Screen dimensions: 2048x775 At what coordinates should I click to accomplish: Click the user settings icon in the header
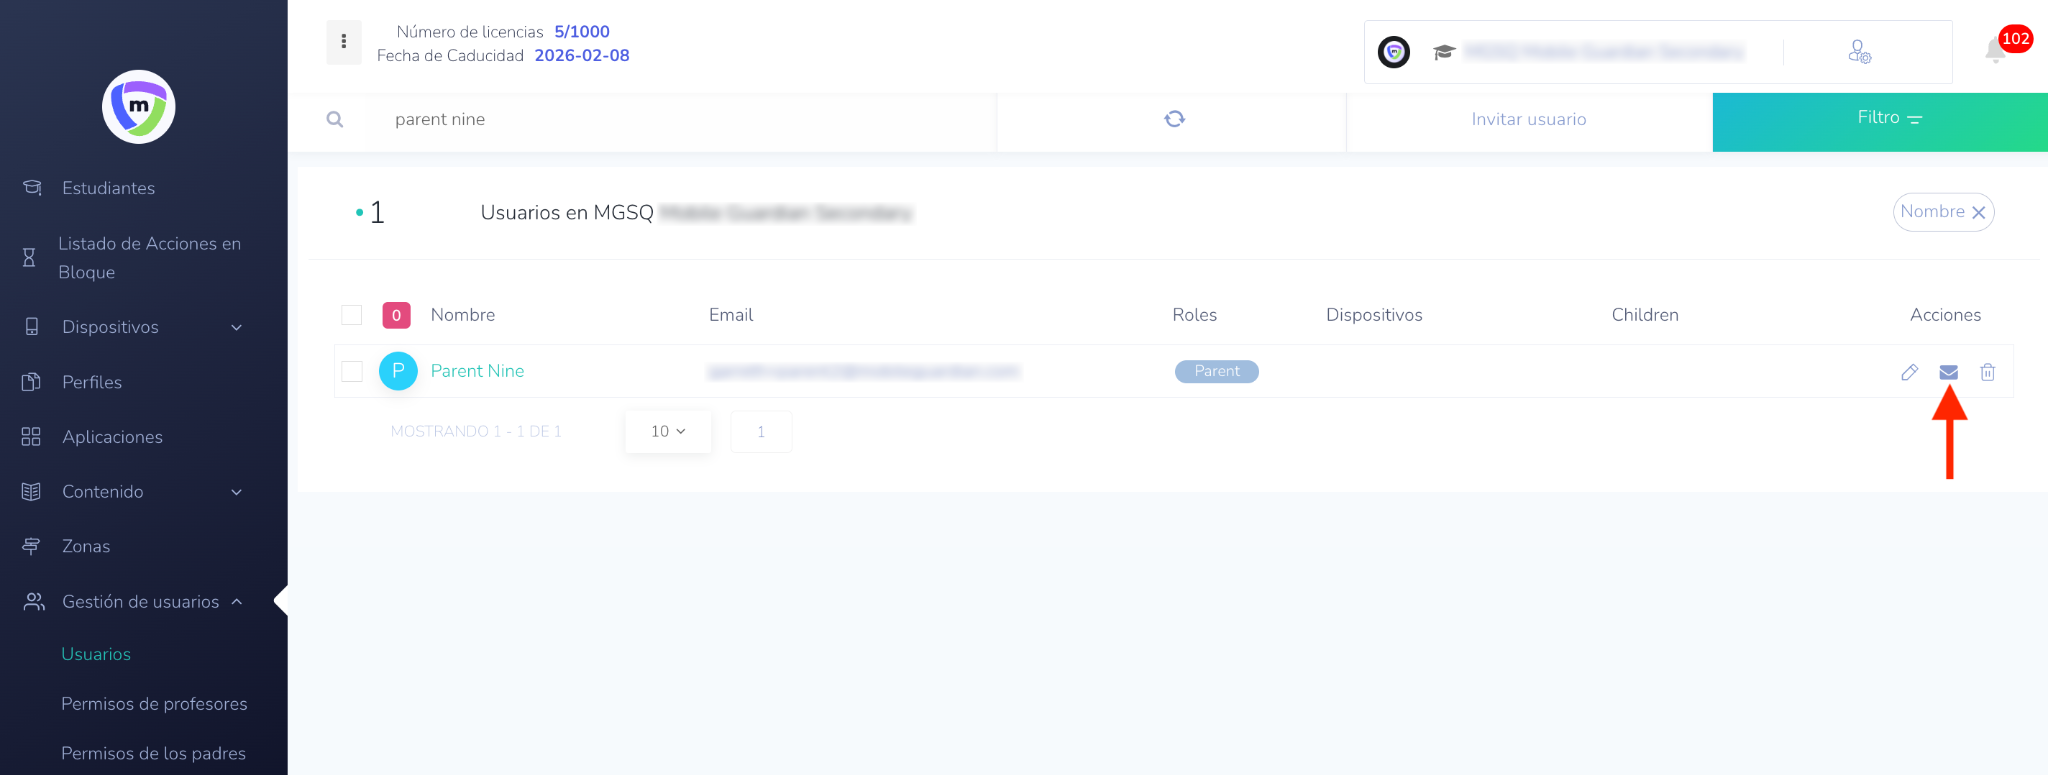tap(1859, 52)
